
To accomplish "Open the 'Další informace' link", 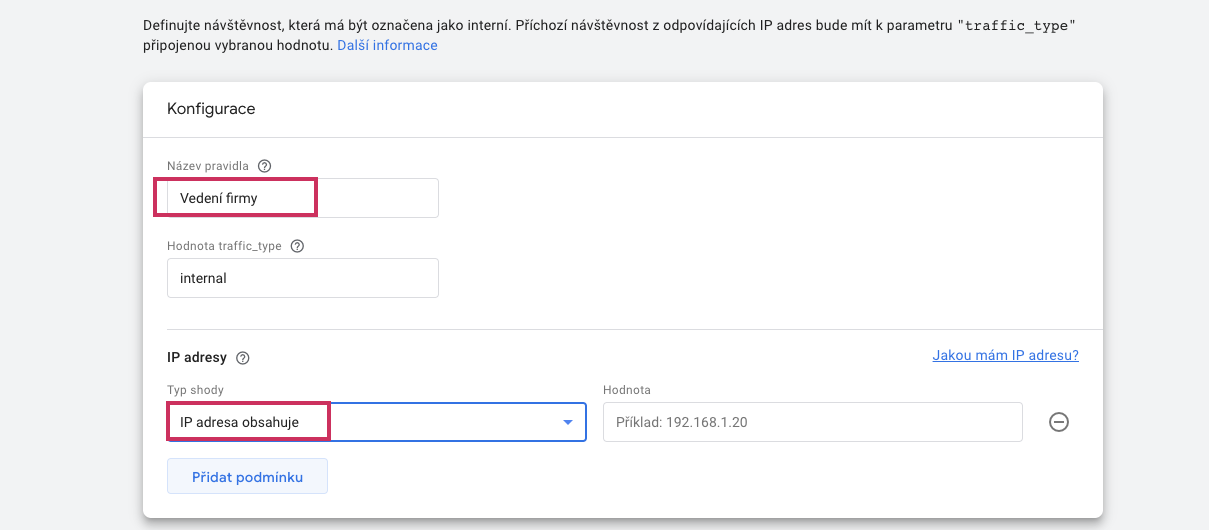I will coord(387,45).
